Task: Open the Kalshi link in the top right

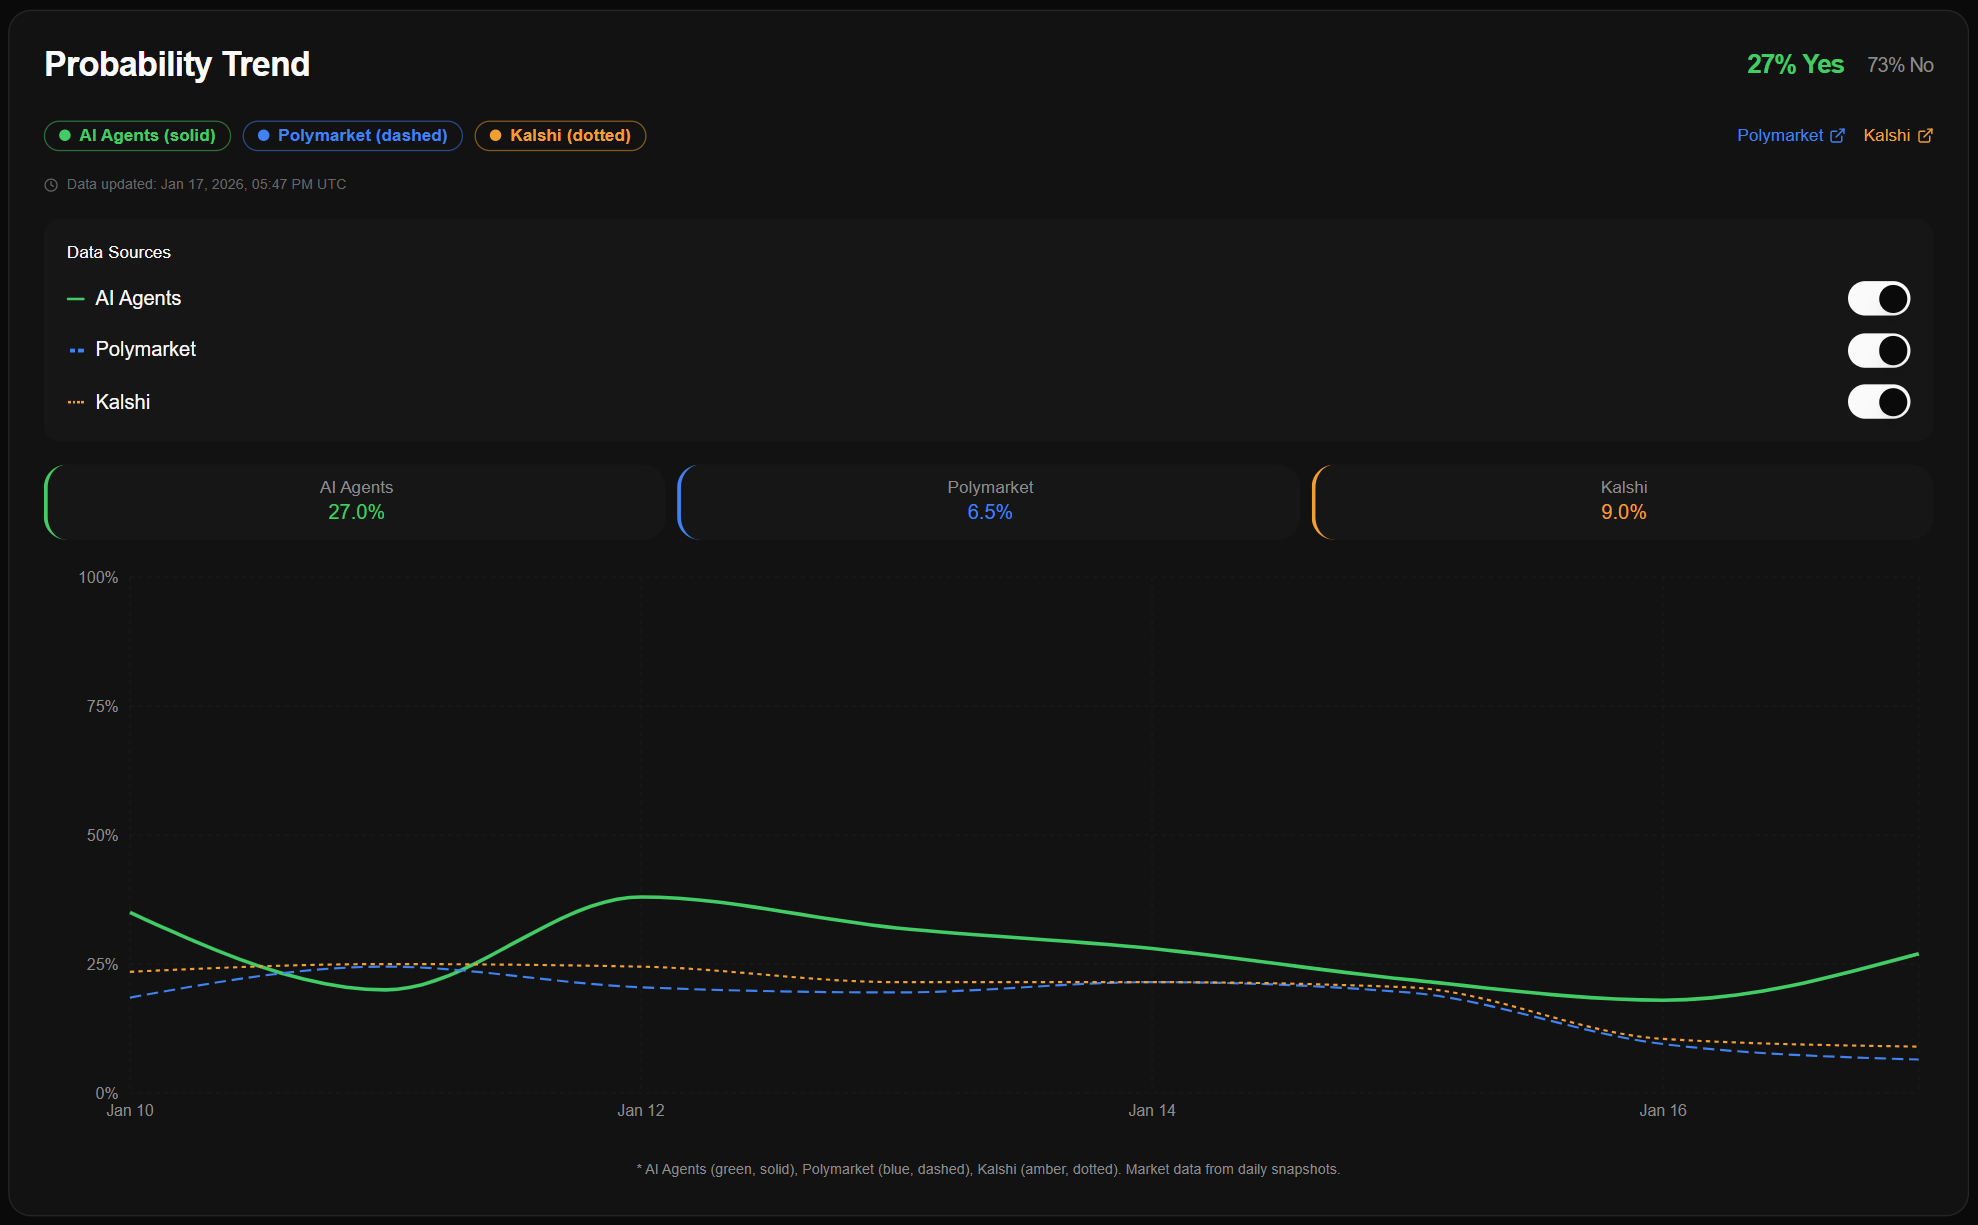Action: tap(1889, 135)
